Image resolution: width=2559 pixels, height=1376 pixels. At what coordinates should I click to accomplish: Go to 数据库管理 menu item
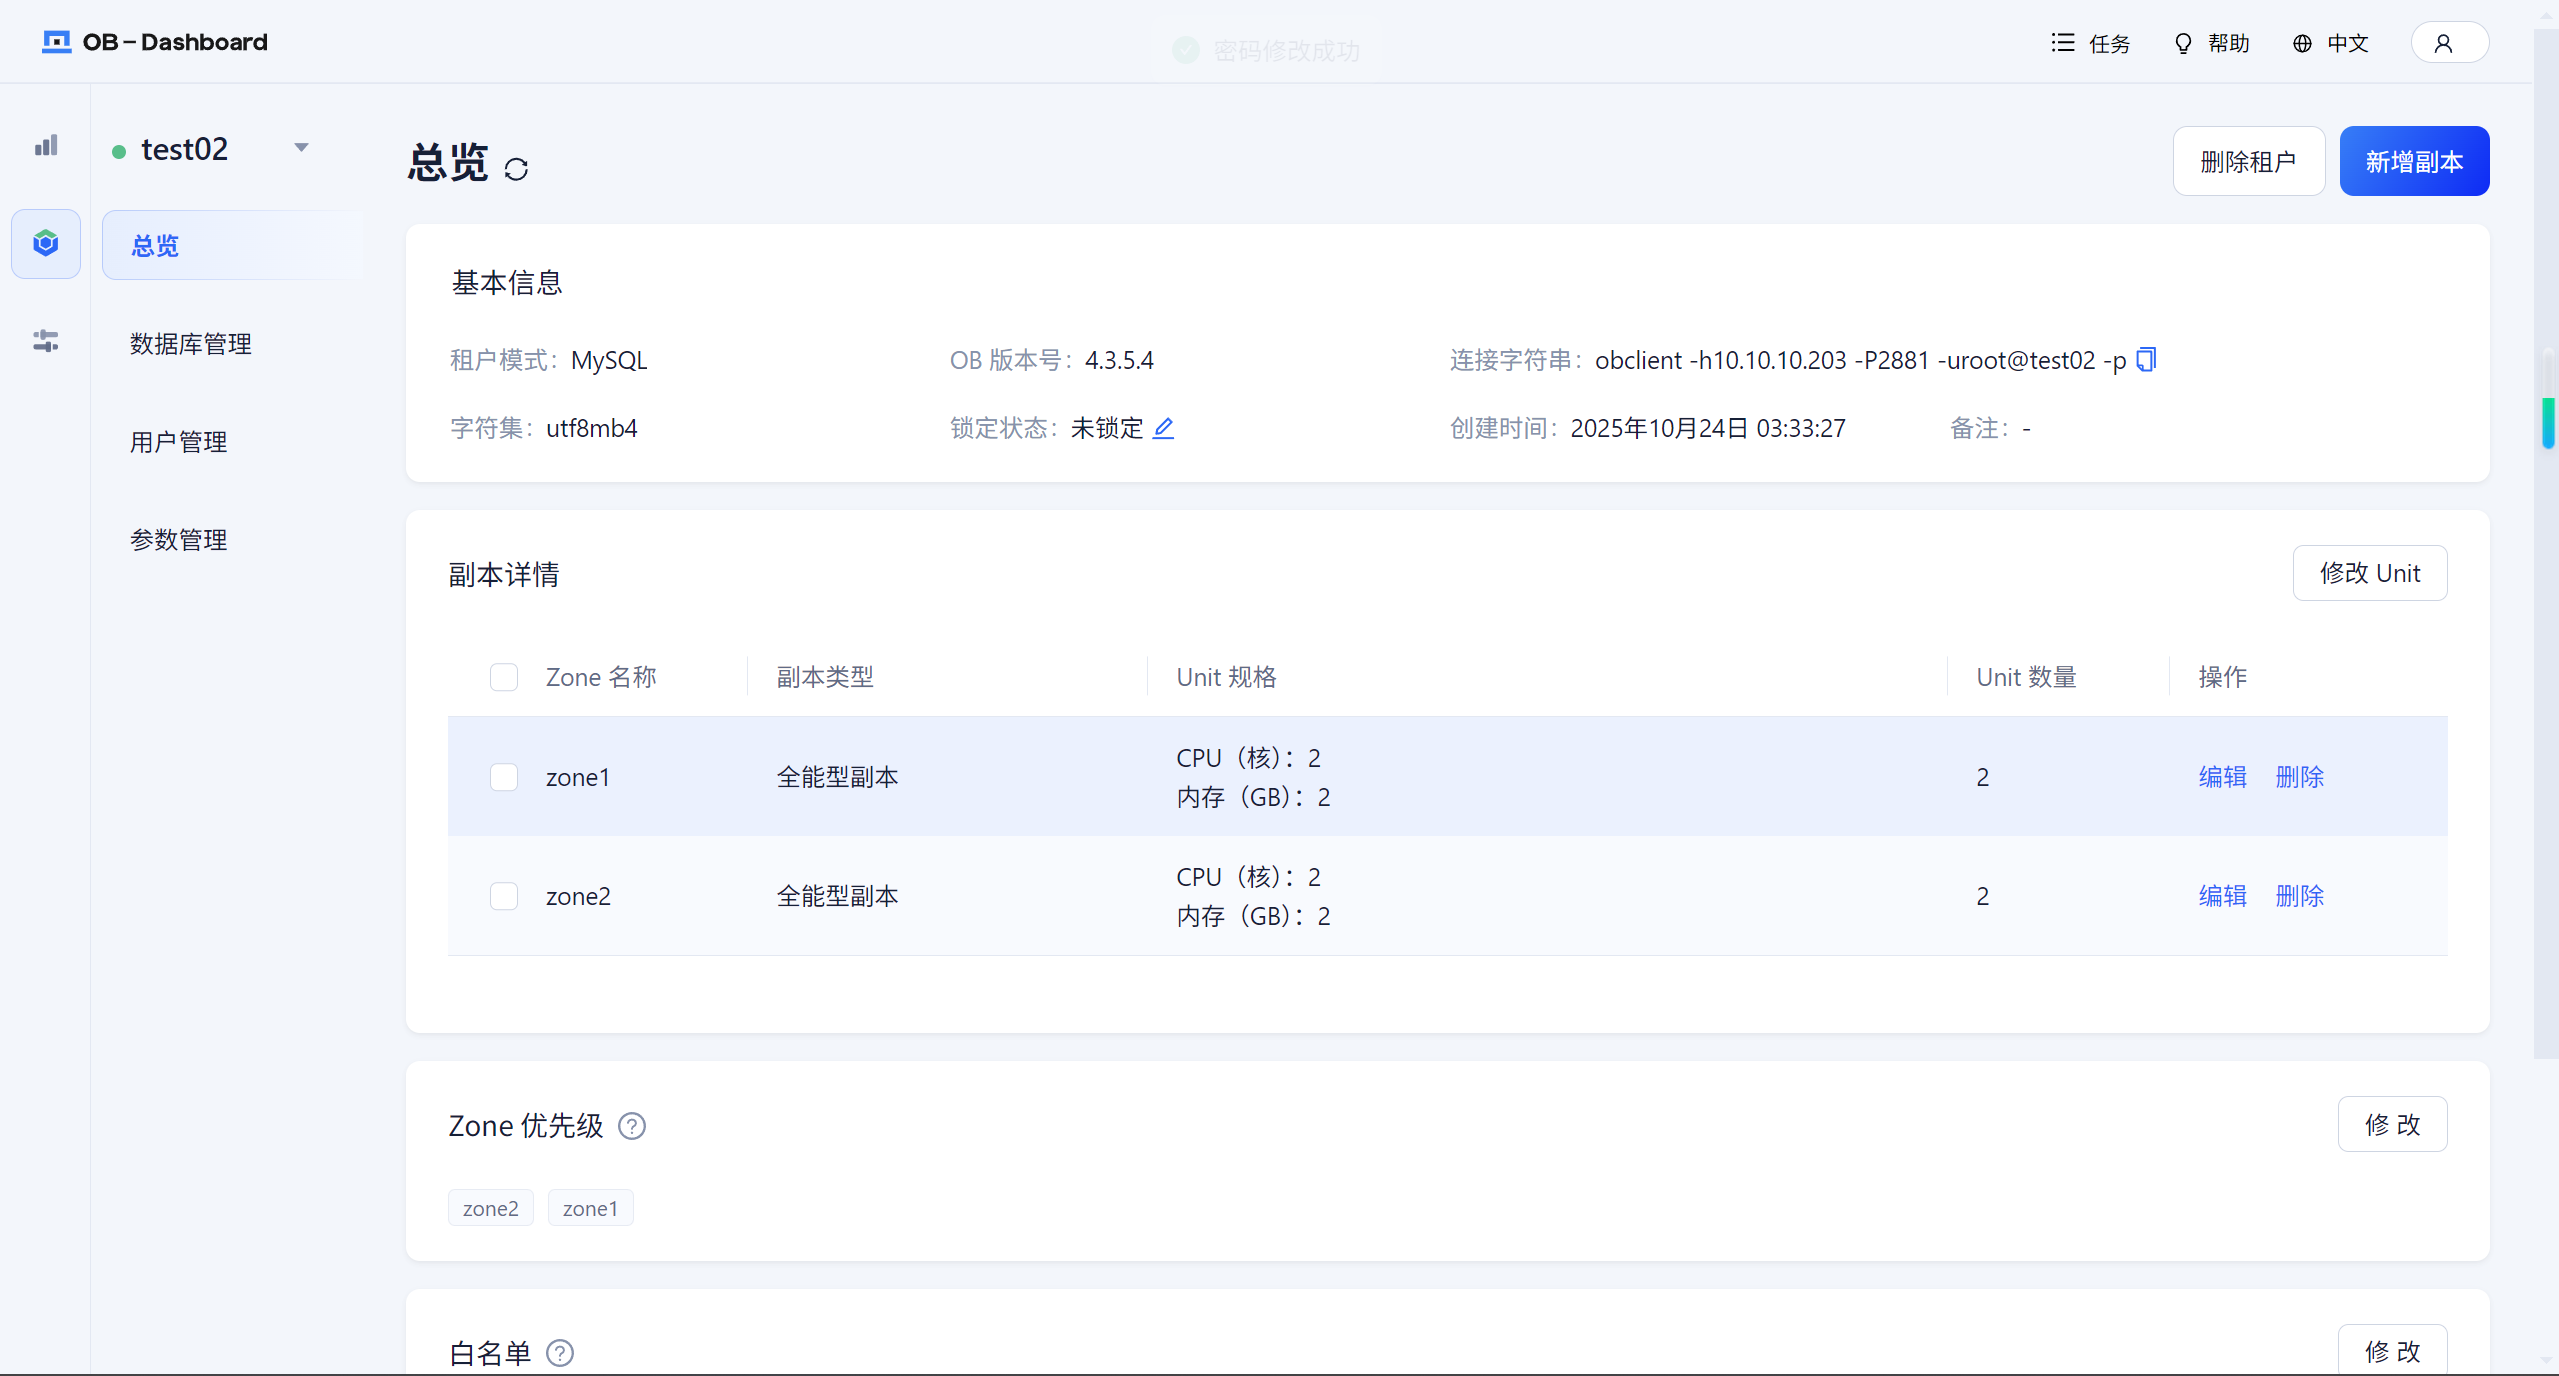click(x=191, y=343)
